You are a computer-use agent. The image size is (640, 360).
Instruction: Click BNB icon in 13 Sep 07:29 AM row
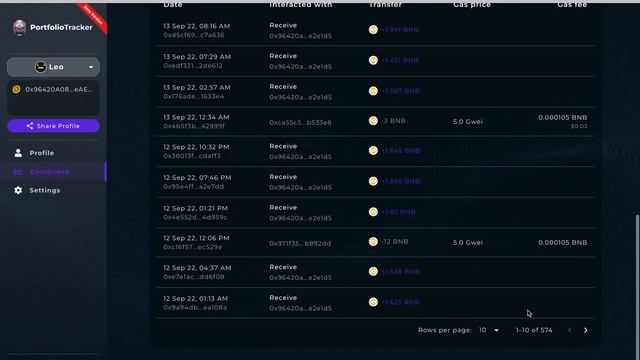[373, 60]
